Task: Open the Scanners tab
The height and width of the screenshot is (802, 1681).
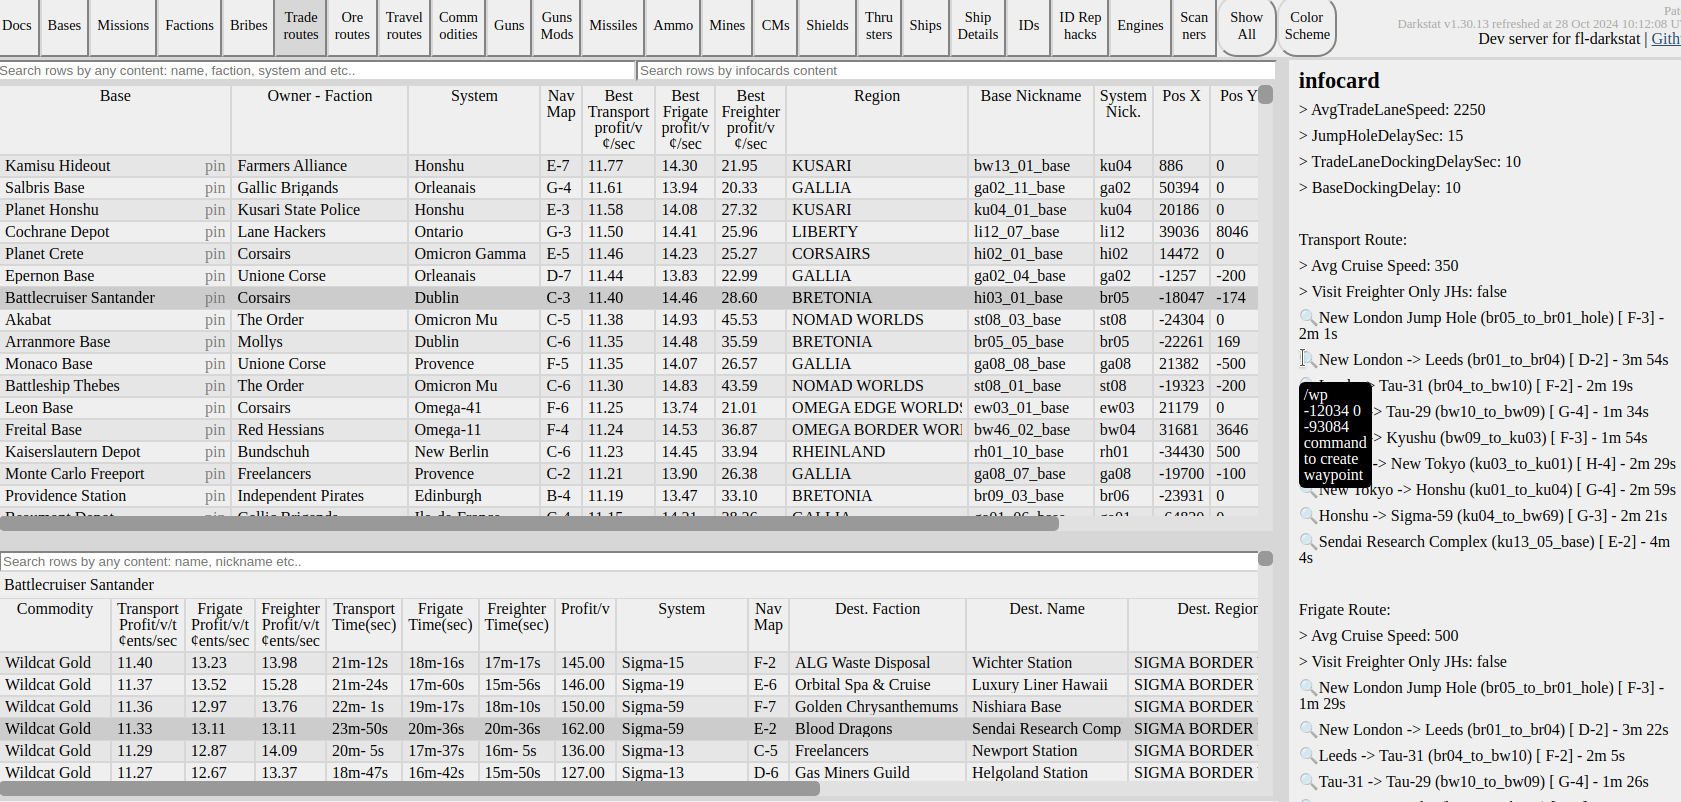Action: pyautogui.click(x=1194, y=26)
